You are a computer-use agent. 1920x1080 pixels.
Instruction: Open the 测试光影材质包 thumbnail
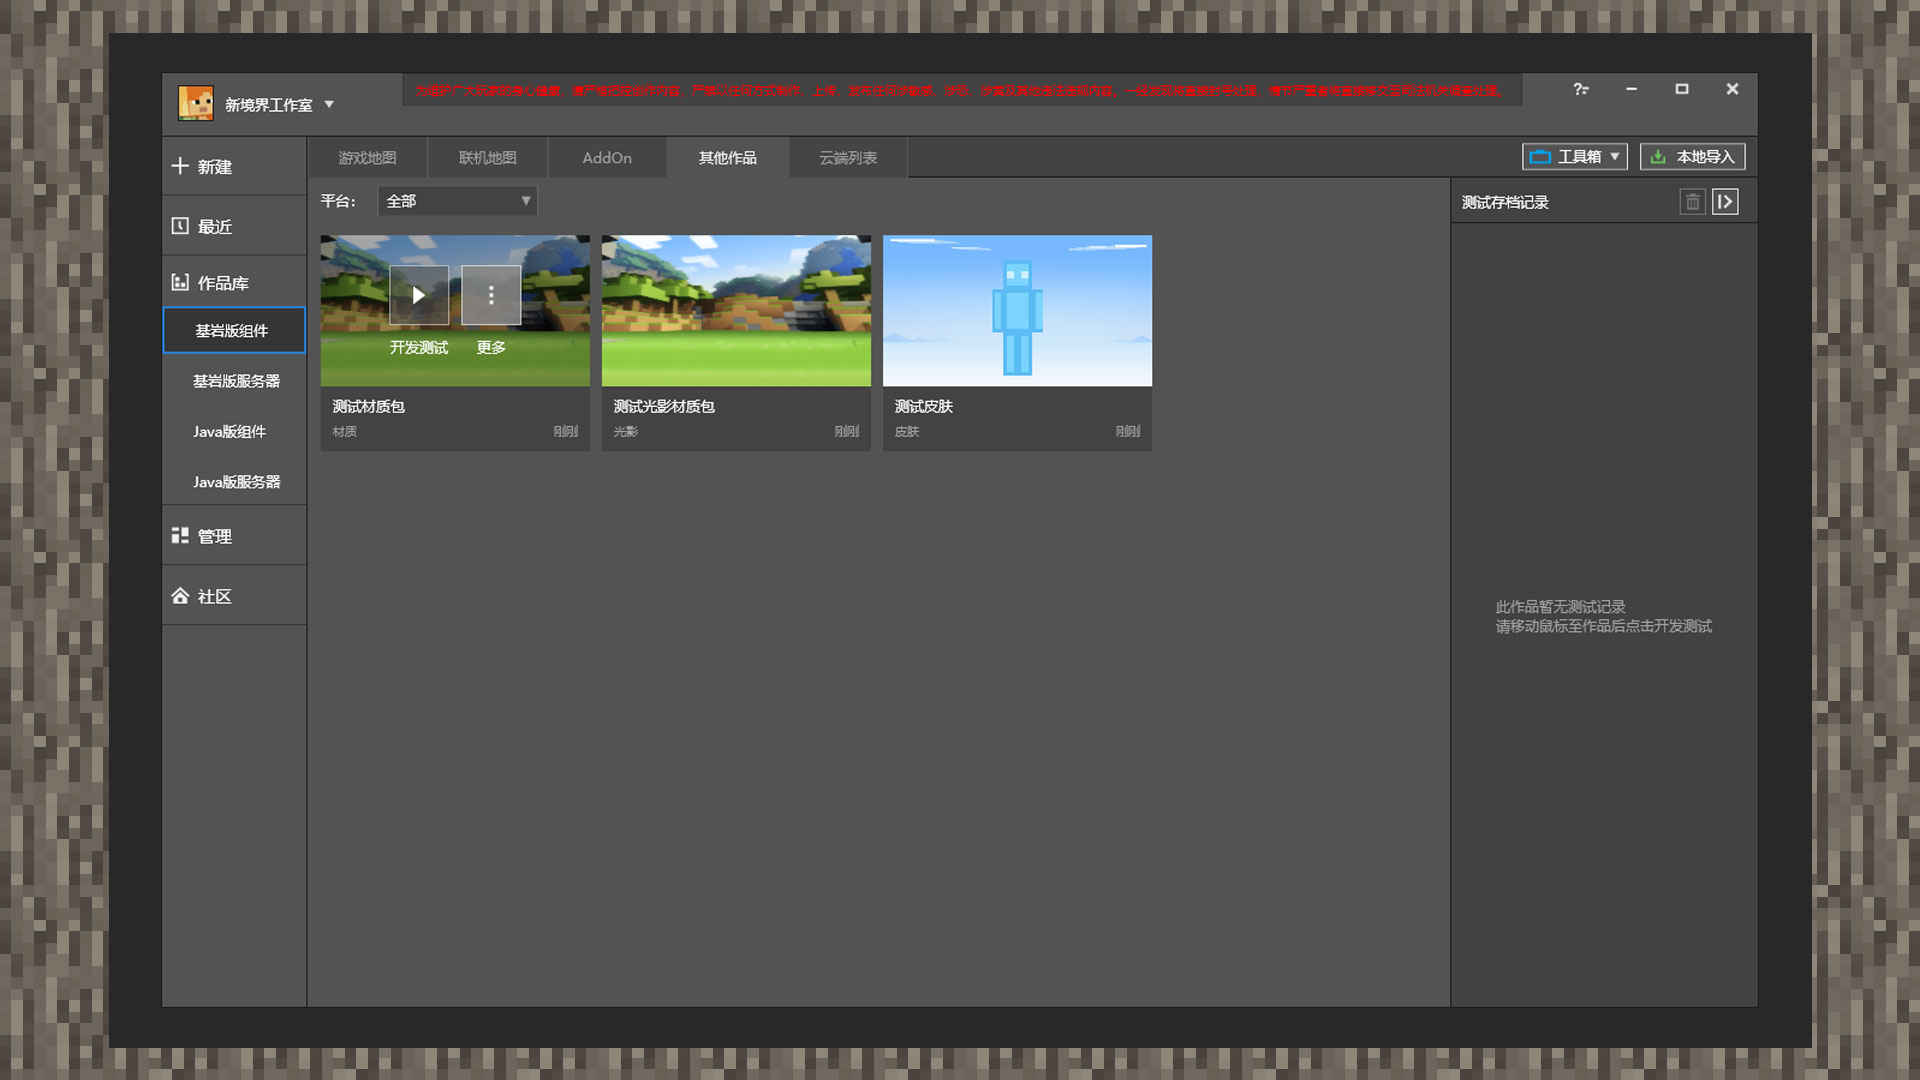tap(736, 311)
